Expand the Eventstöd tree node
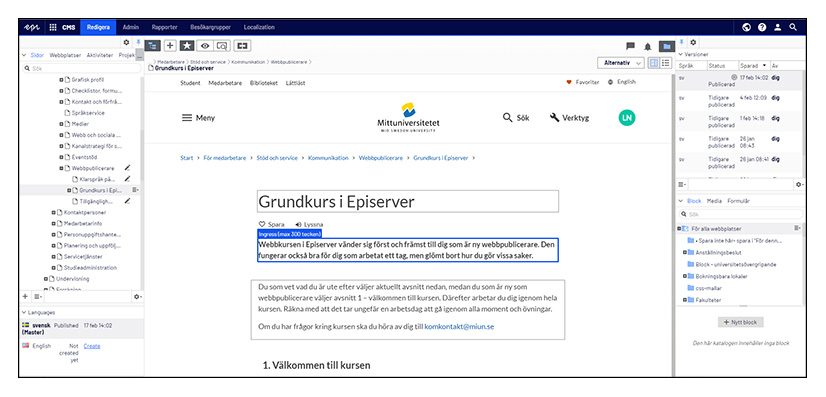 pyautogui.click(x=61, y=157)
